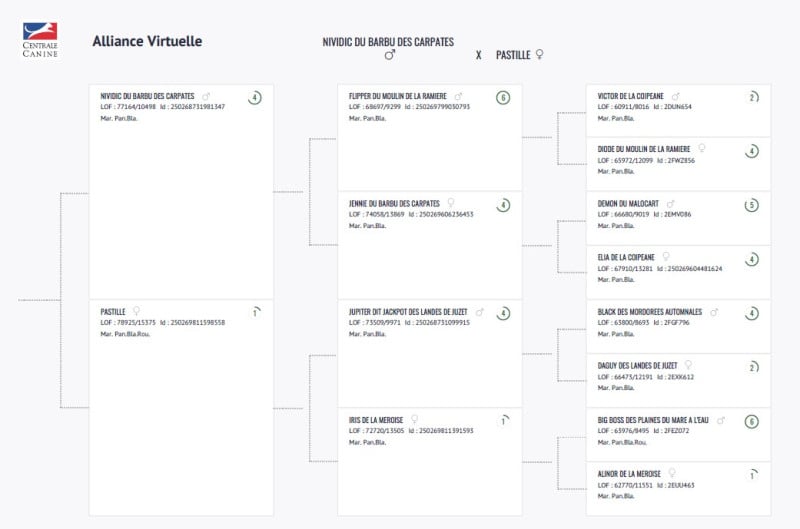
Task: Click the rating badge 4 on Elia de la Coipeane
Action: 752,259
